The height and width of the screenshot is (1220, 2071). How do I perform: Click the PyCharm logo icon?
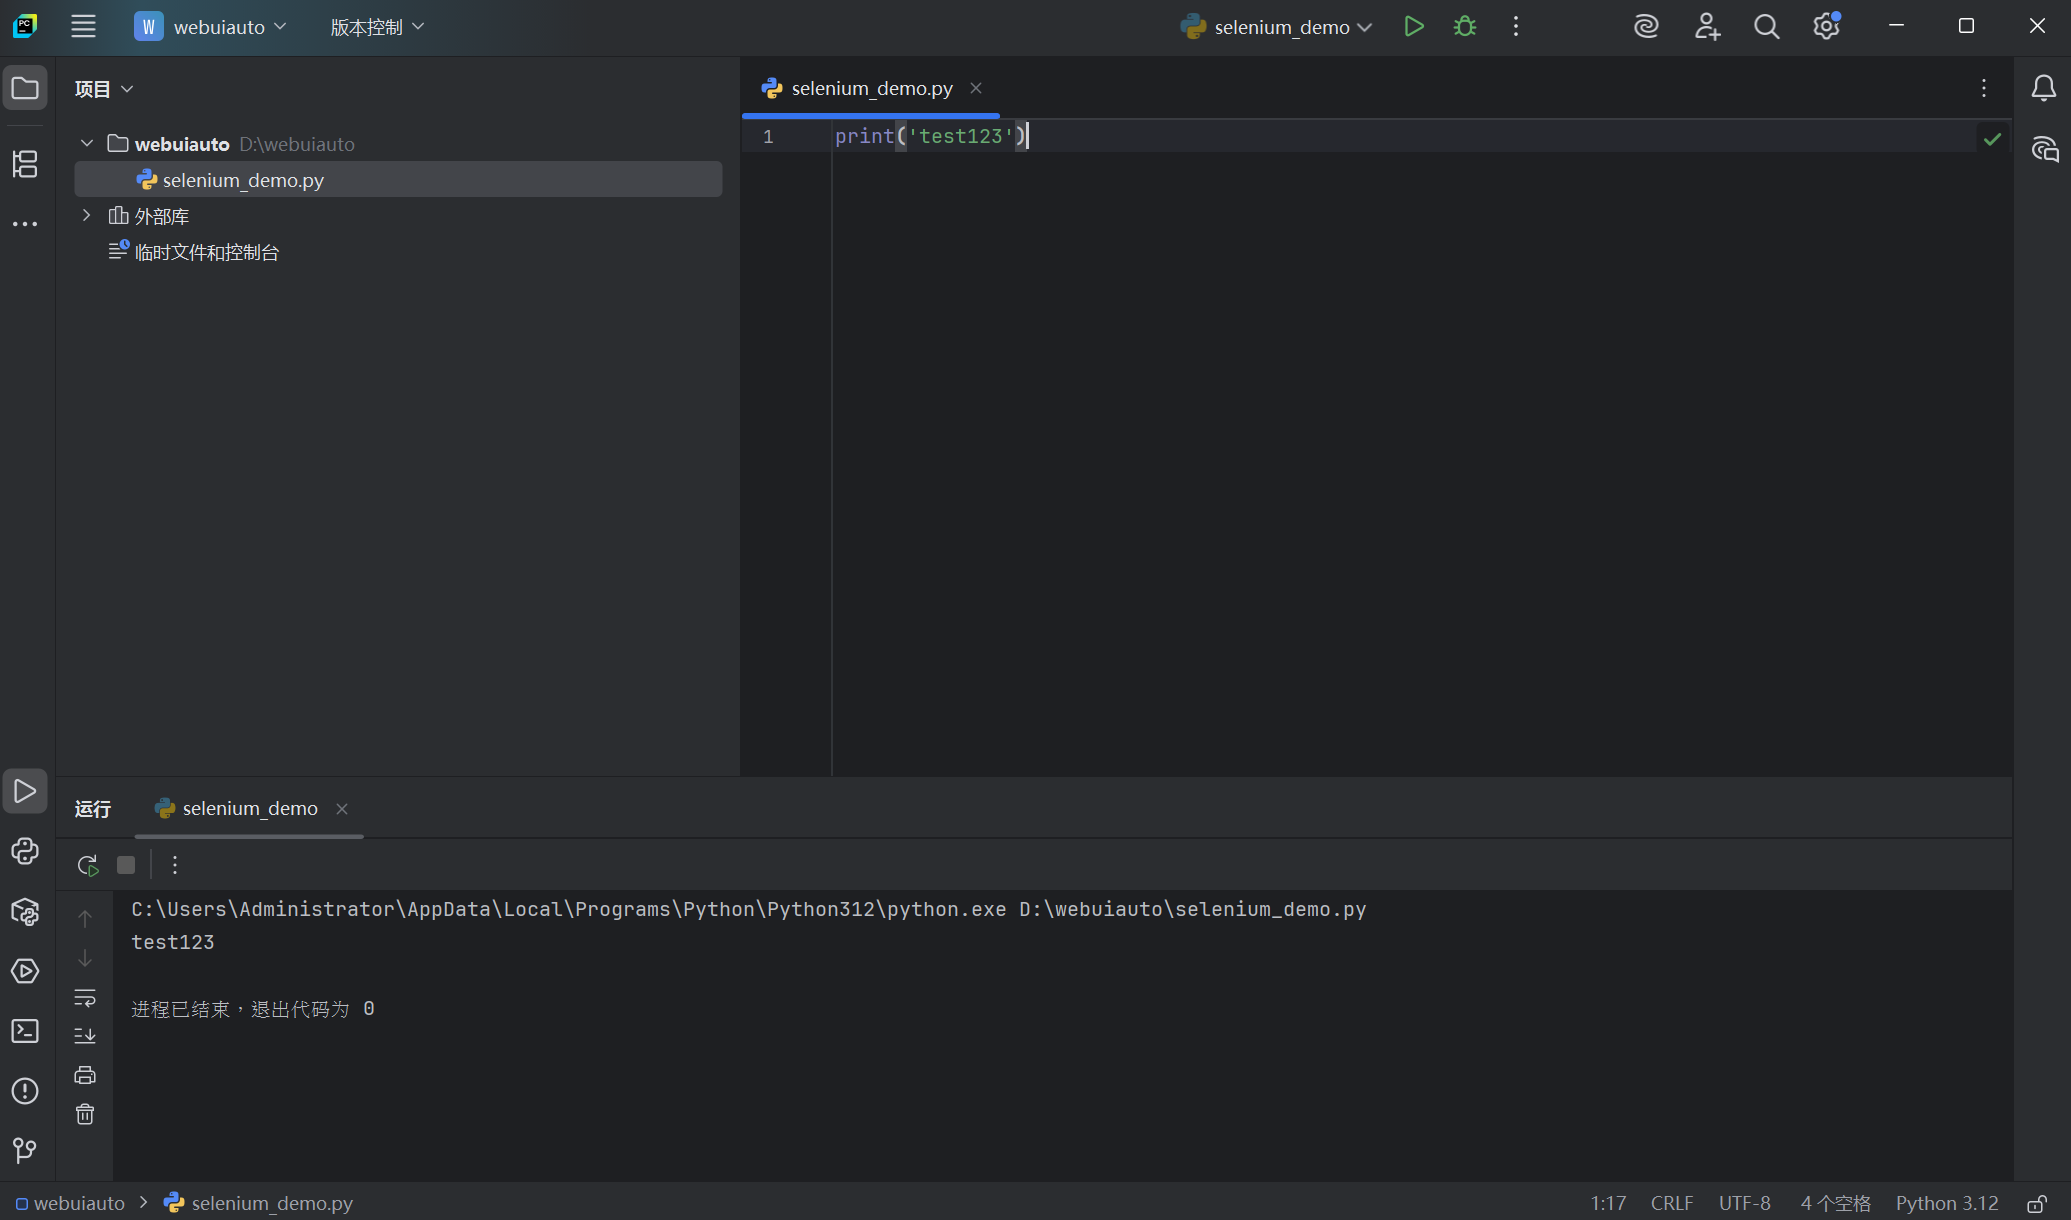25,26
